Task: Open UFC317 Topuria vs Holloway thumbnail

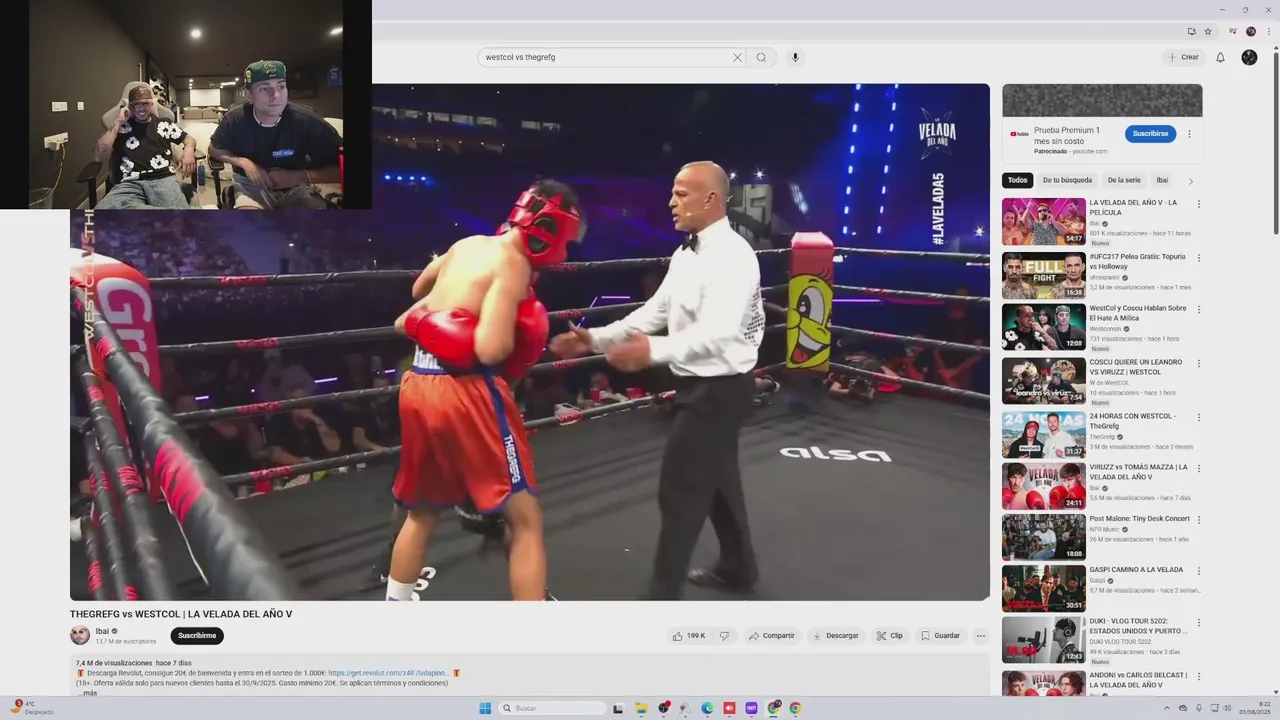Action: [x=1043, y=275]
